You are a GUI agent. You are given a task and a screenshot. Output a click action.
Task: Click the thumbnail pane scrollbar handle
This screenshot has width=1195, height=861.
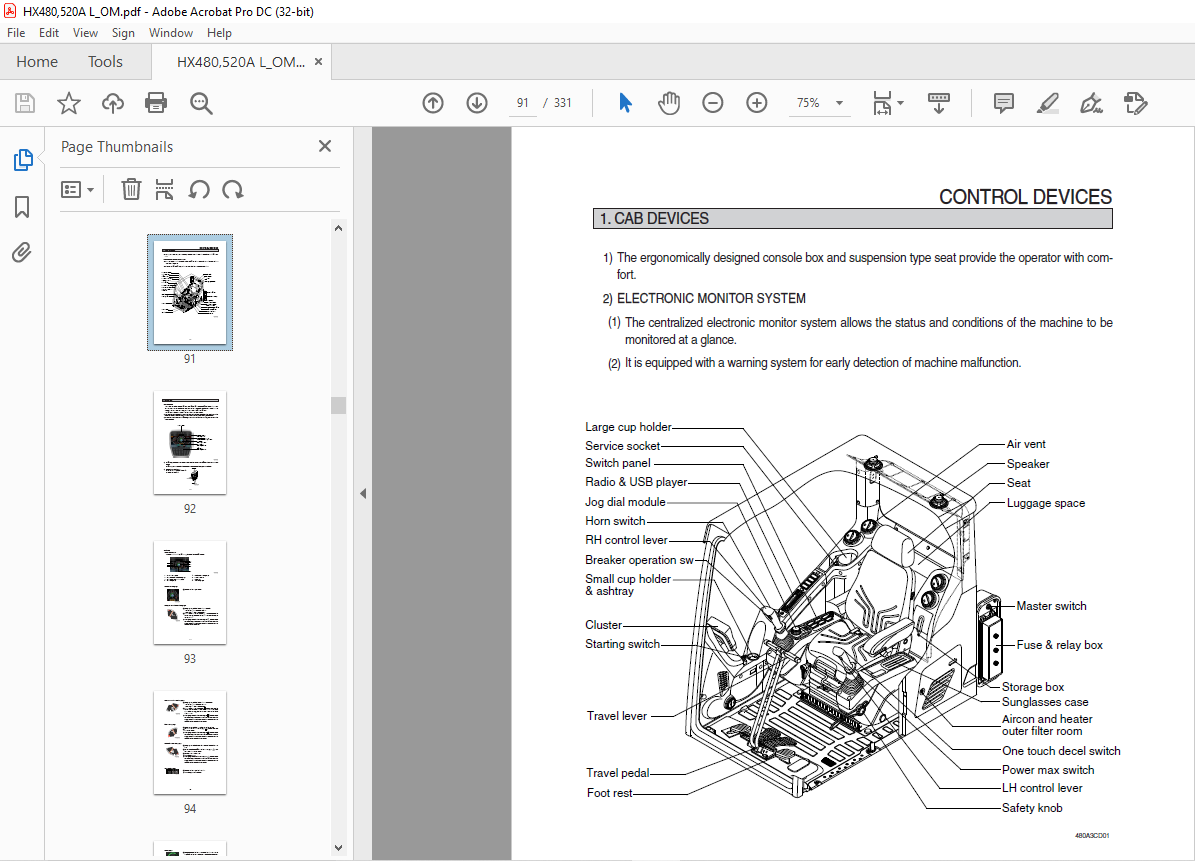point(338,405)
